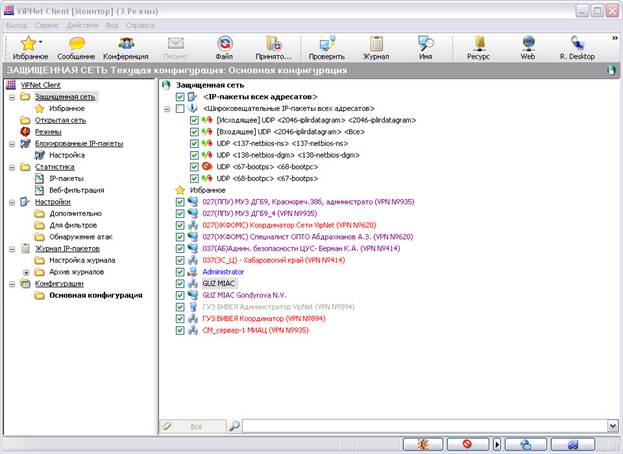Viewport: 623px width, 454px height.
Task: Collapse the Конфигурации tree node
Action: point(12,284)
